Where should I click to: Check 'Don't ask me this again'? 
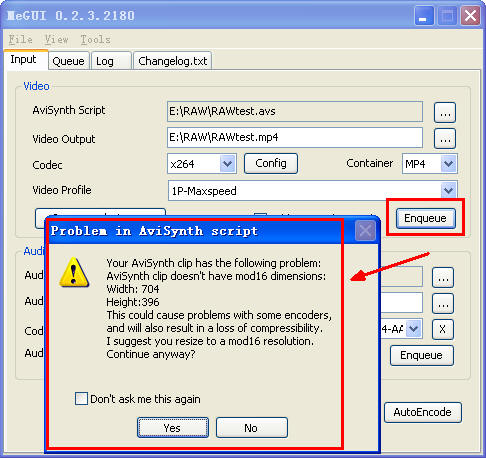pos(81,399)
